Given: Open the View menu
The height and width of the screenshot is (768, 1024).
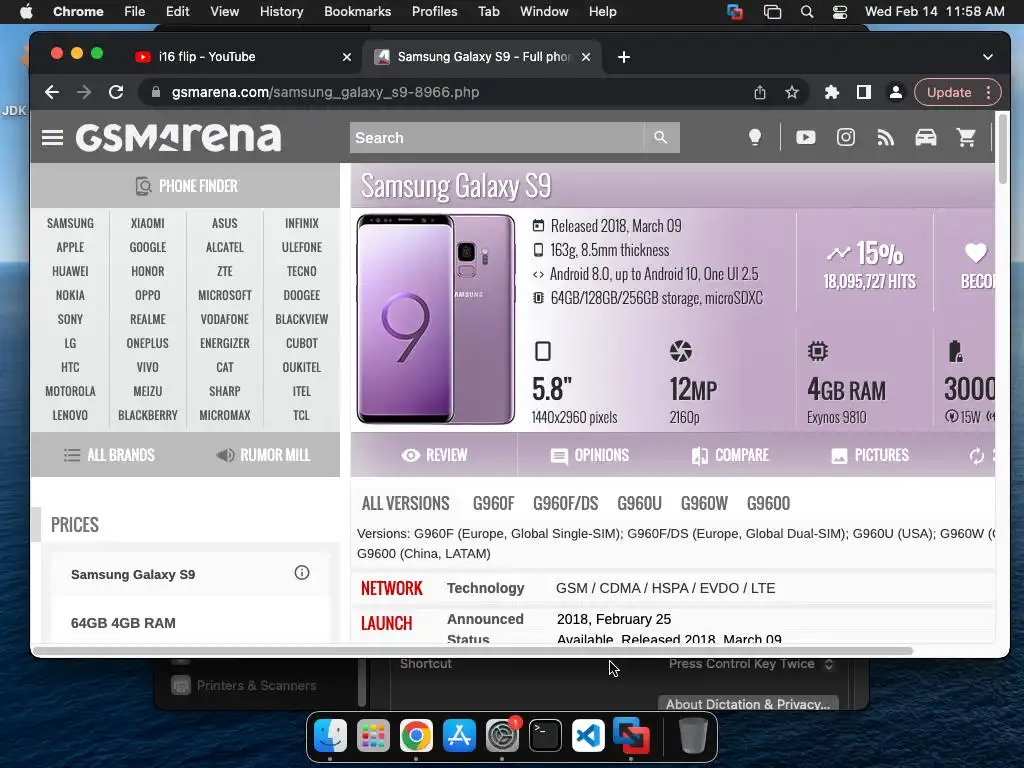Looking at the screenshot, I should tap(224, 12).
